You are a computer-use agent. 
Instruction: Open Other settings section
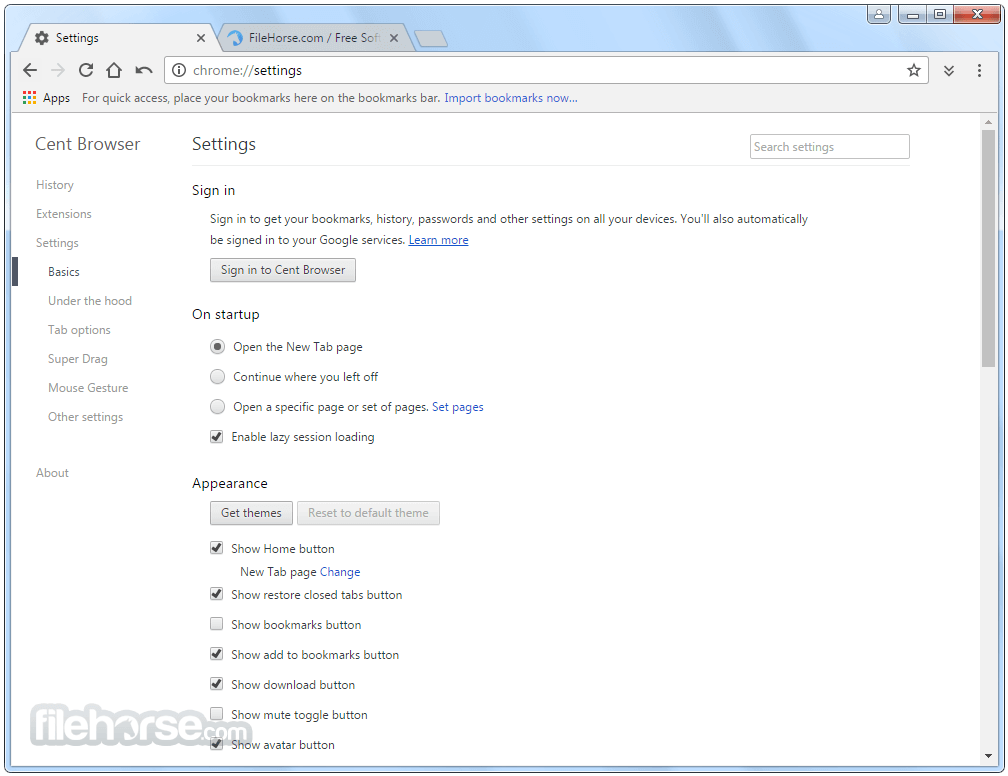86,417
